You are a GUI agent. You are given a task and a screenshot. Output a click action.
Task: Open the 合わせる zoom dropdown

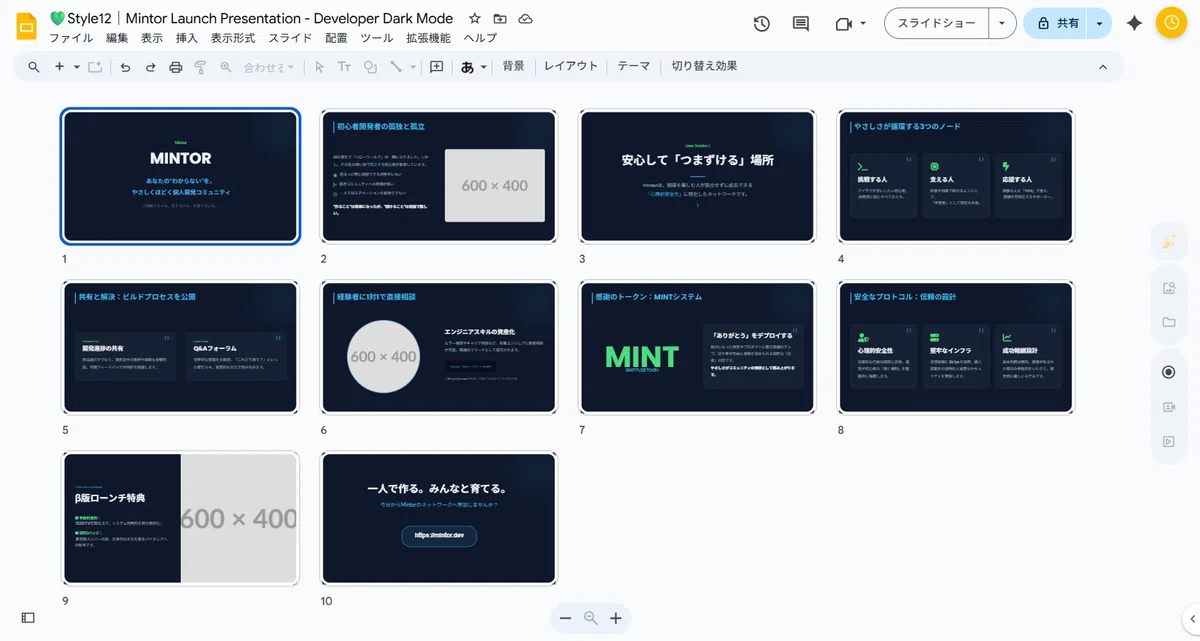click(x=270, y=67)
